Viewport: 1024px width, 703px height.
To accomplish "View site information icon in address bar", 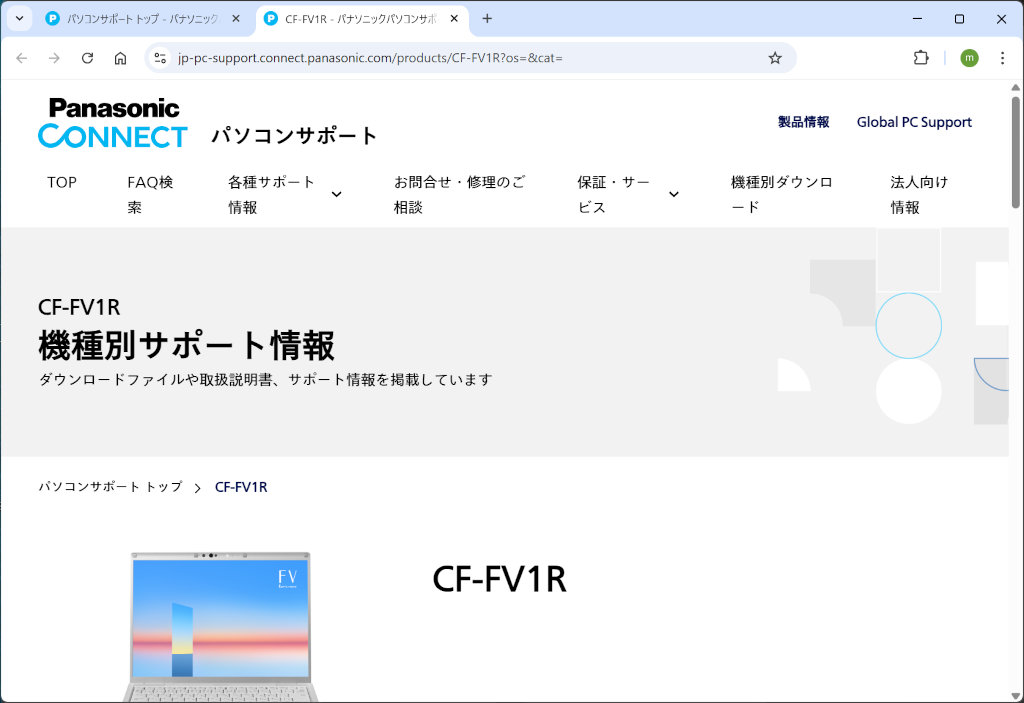I will coord(160,58).
